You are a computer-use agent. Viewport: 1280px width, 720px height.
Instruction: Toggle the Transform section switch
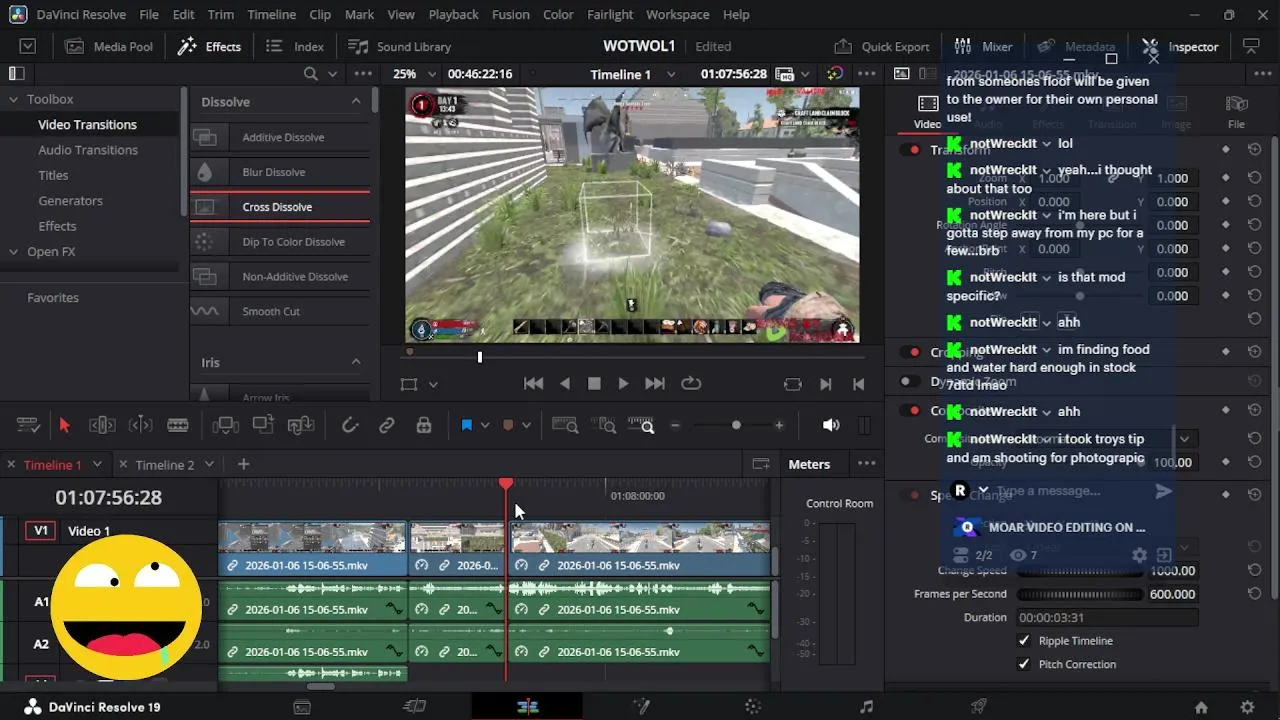(x=911, y=149)
